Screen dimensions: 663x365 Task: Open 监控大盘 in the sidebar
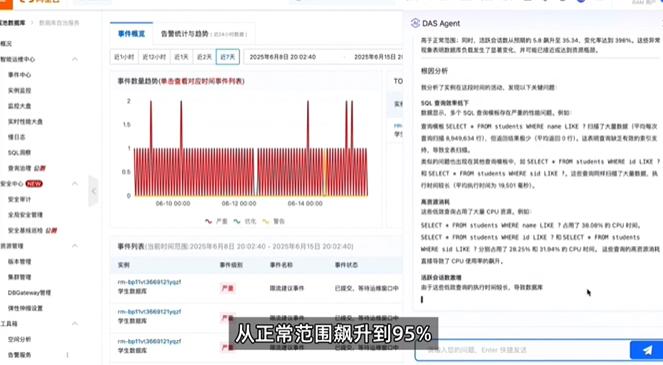click(x=19, y=106)
